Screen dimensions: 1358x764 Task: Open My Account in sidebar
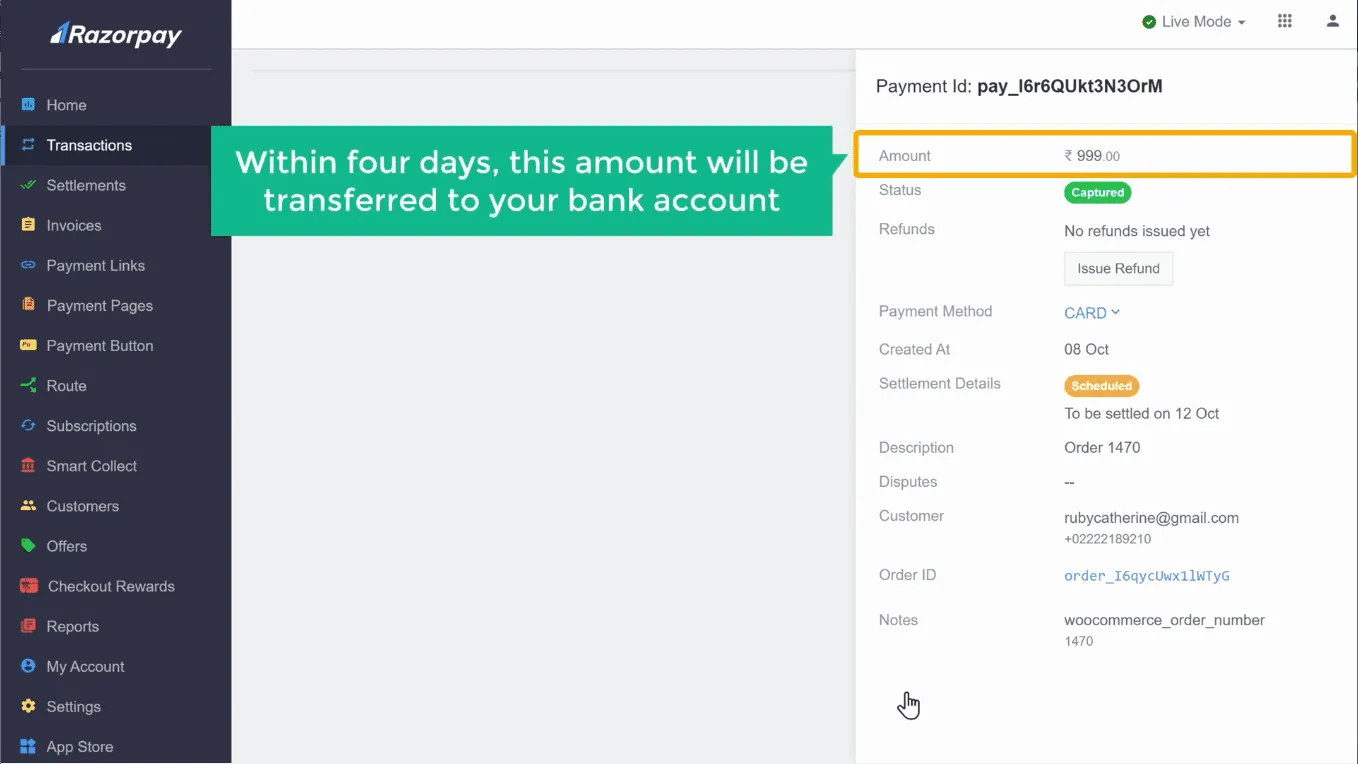pos(85,666)
